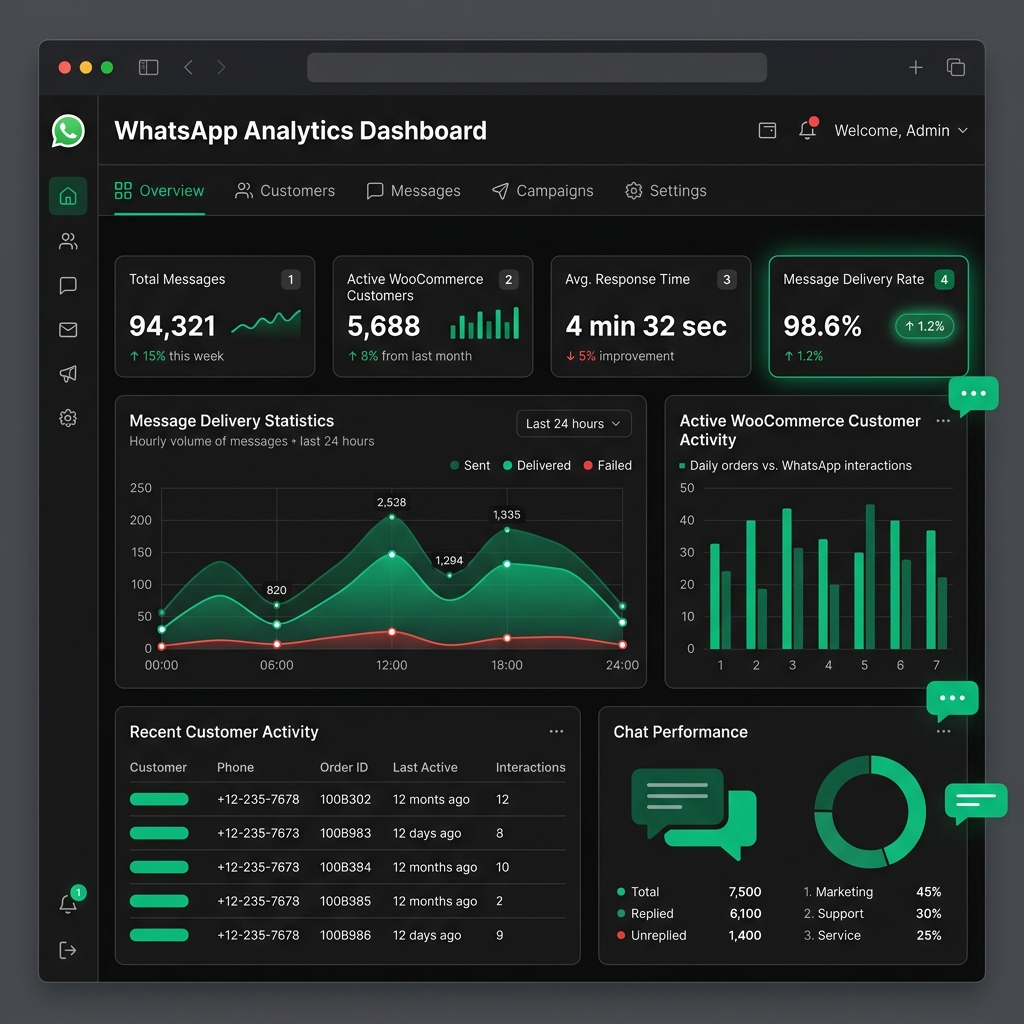
Task: Switch to the Overview tab
Action: point(159,191)
